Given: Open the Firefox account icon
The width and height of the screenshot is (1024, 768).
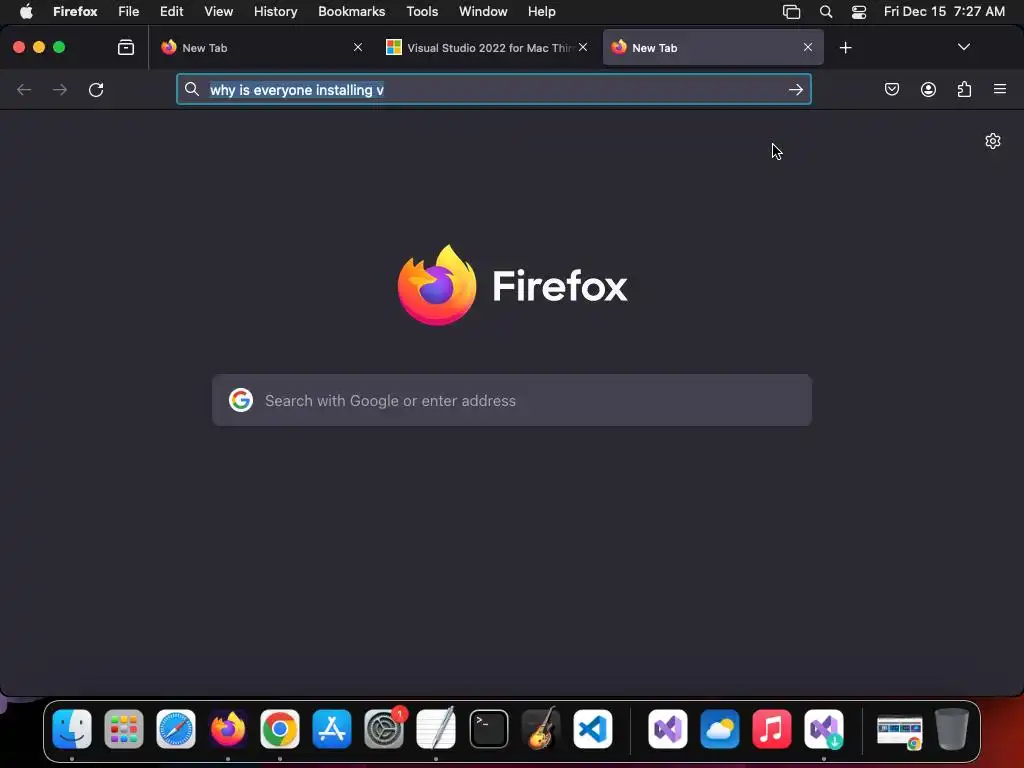Looking at the screenshot, I should pyautogui.click(x=928, y=89).
